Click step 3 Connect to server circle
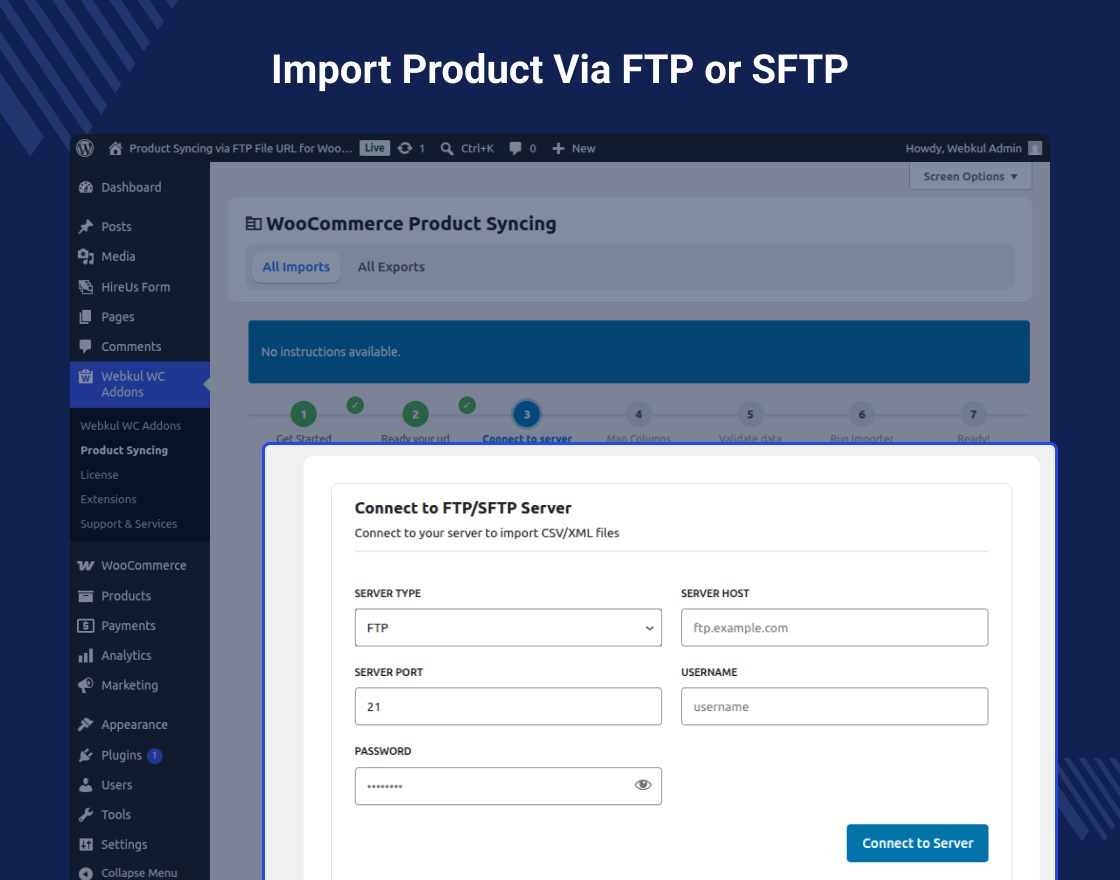The image size is (1120, 880). click(526, 414)
